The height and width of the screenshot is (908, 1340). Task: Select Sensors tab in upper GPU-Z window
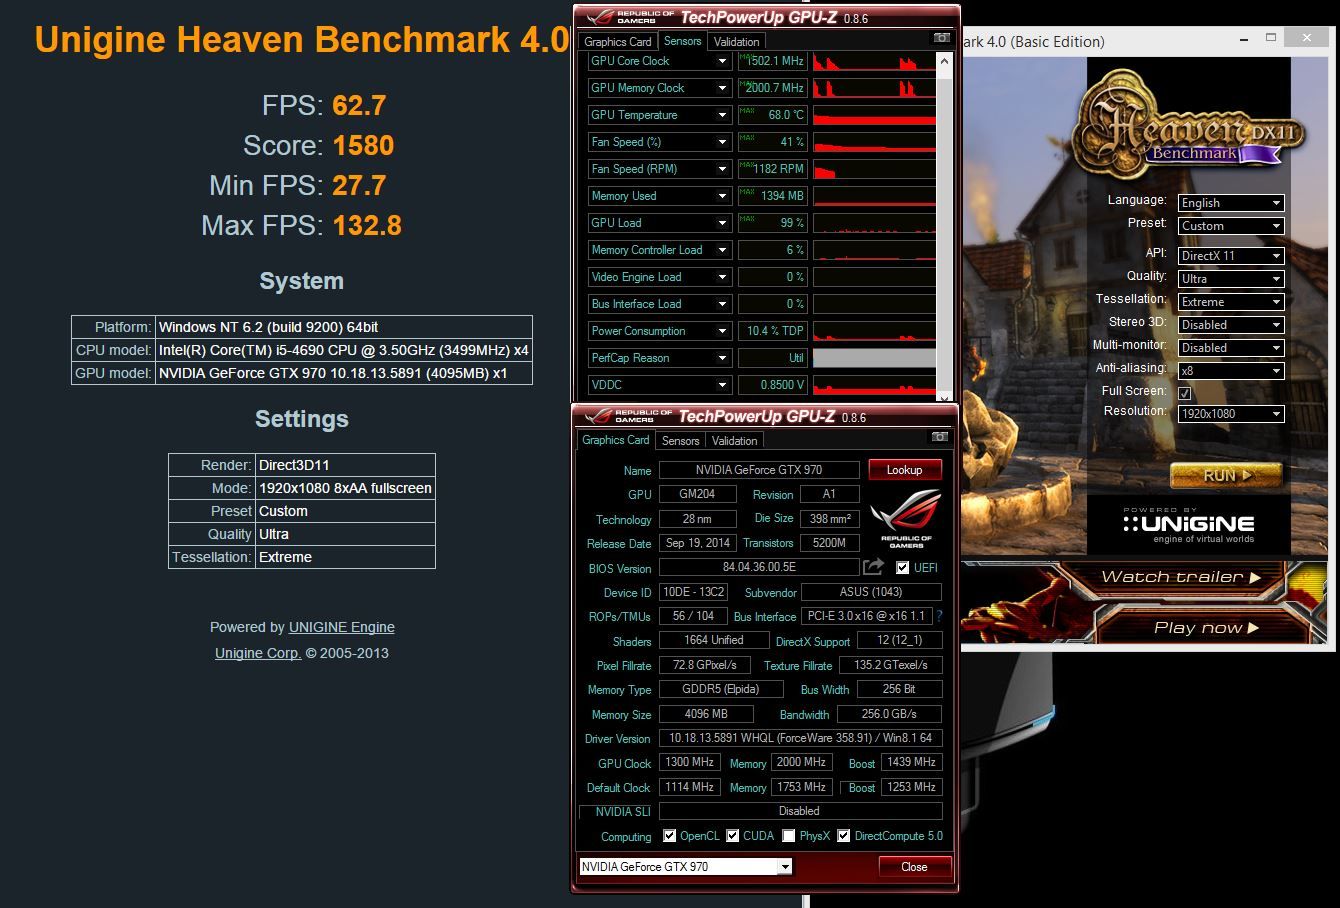[682, 41]
